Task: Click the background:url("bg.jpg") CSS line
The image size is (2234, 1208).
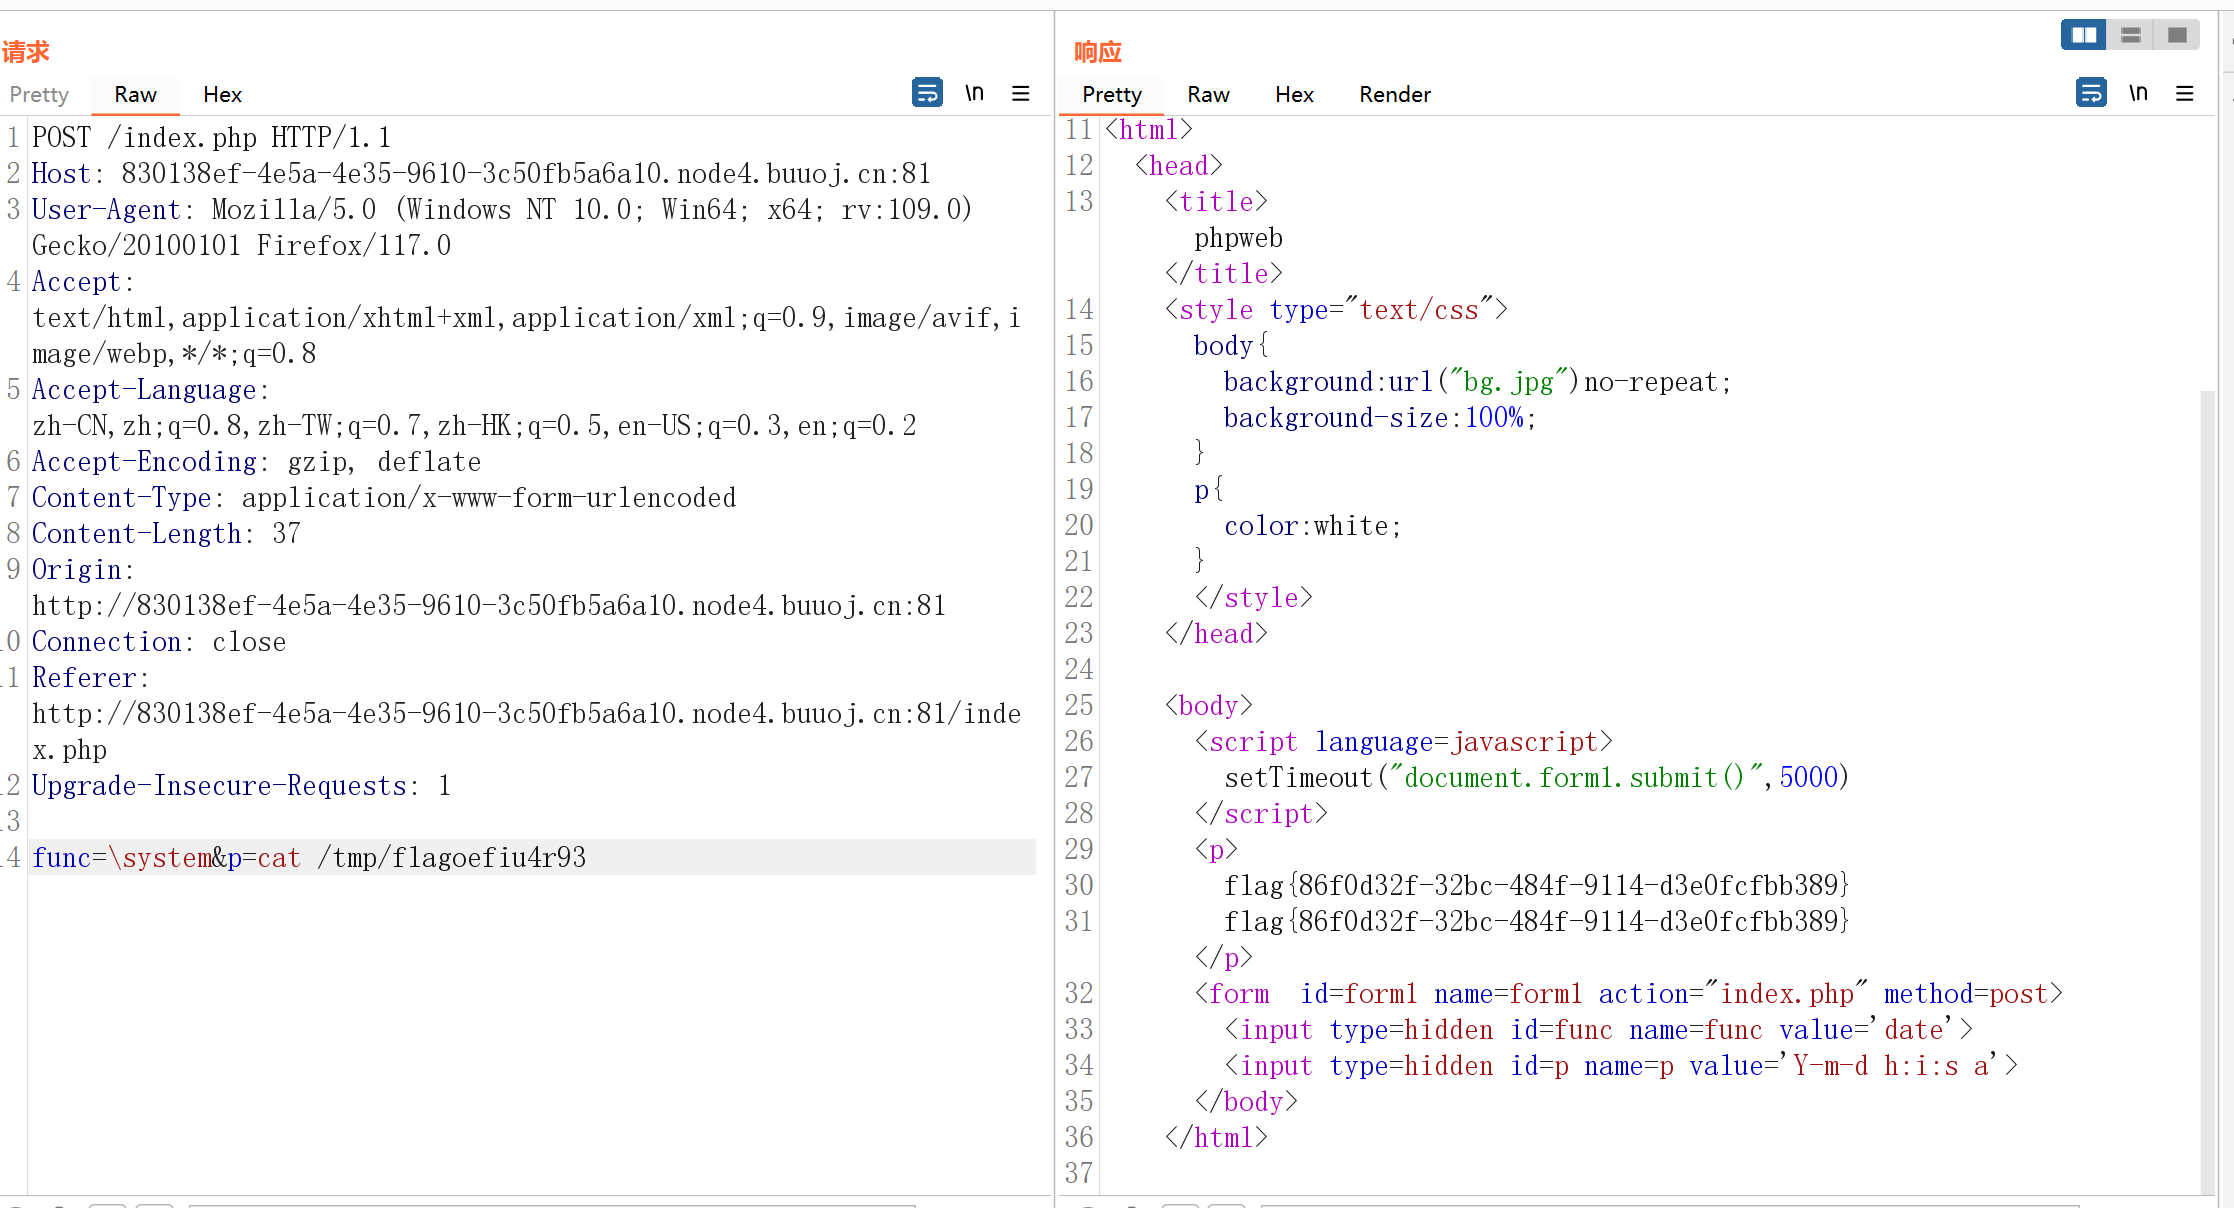Action: point(1477,382)
